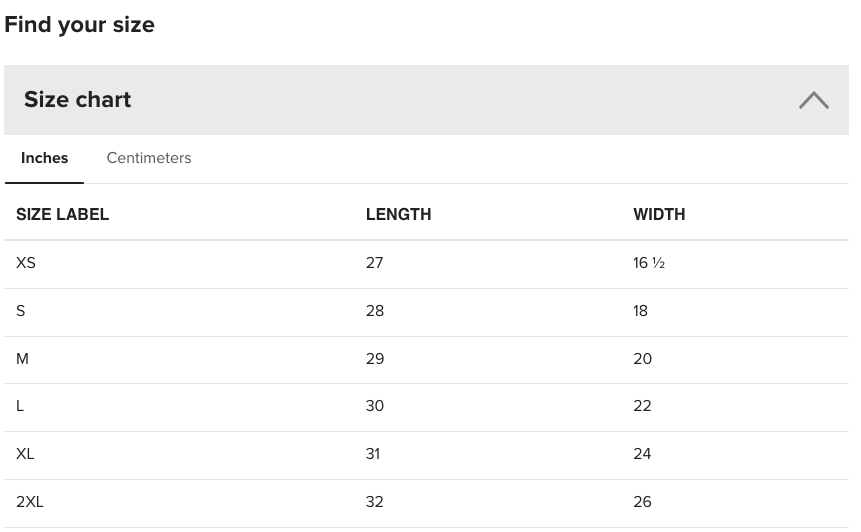Click the length value 27
The width and height of the screenshot is (861, 532).
click(375, 263)
